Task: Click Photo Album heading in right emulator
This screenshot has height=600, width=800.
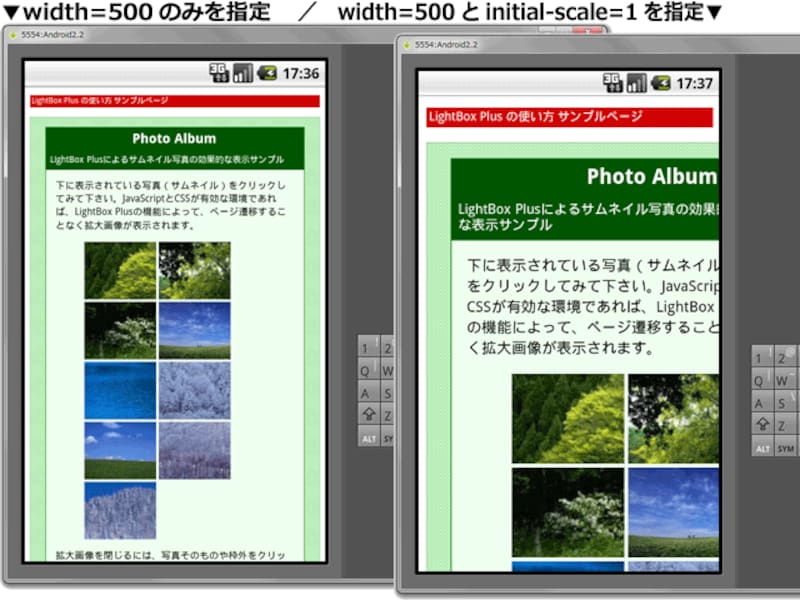Action: point(652,177)
